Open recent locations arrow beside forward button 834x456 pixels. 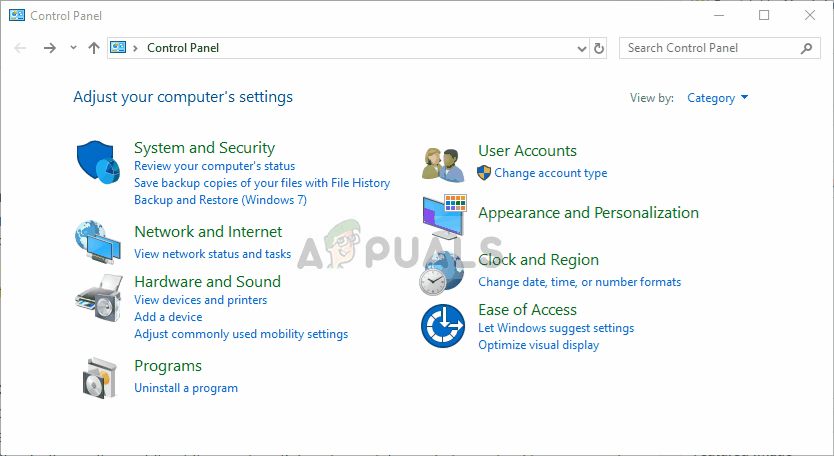73,48
